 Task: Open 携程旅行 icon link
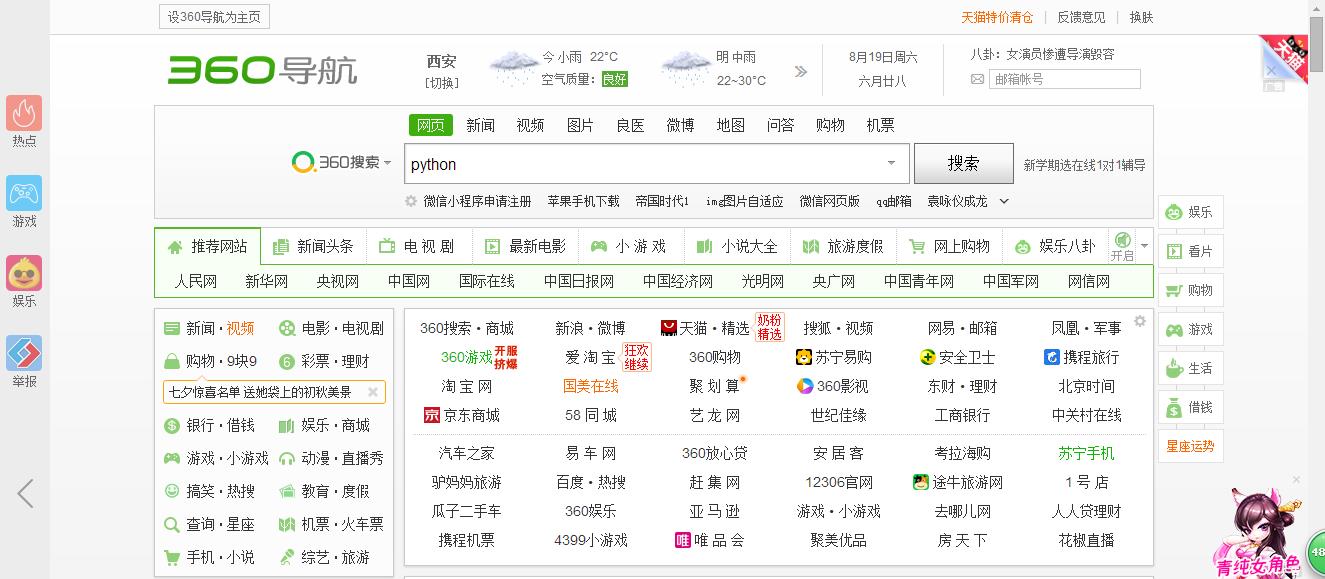[1052, 357]
